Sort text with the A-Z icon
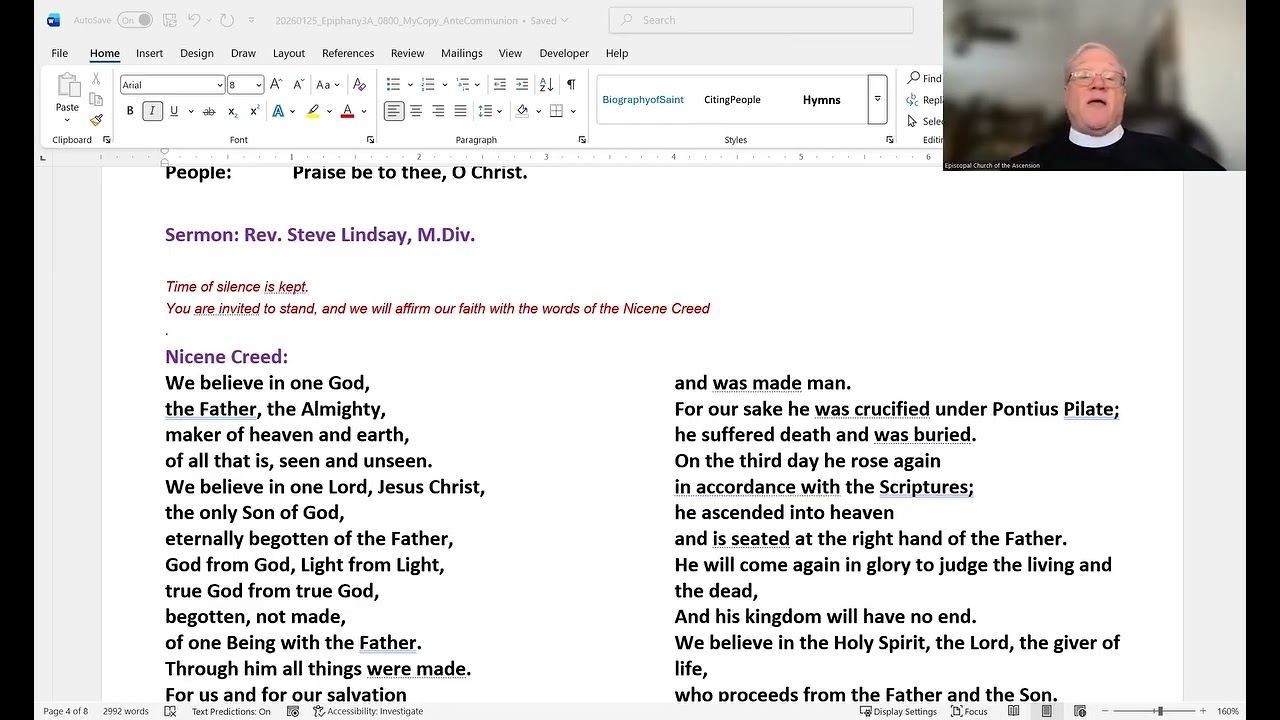The height and width of the screenshot is (720, 1280). point(546,85)
